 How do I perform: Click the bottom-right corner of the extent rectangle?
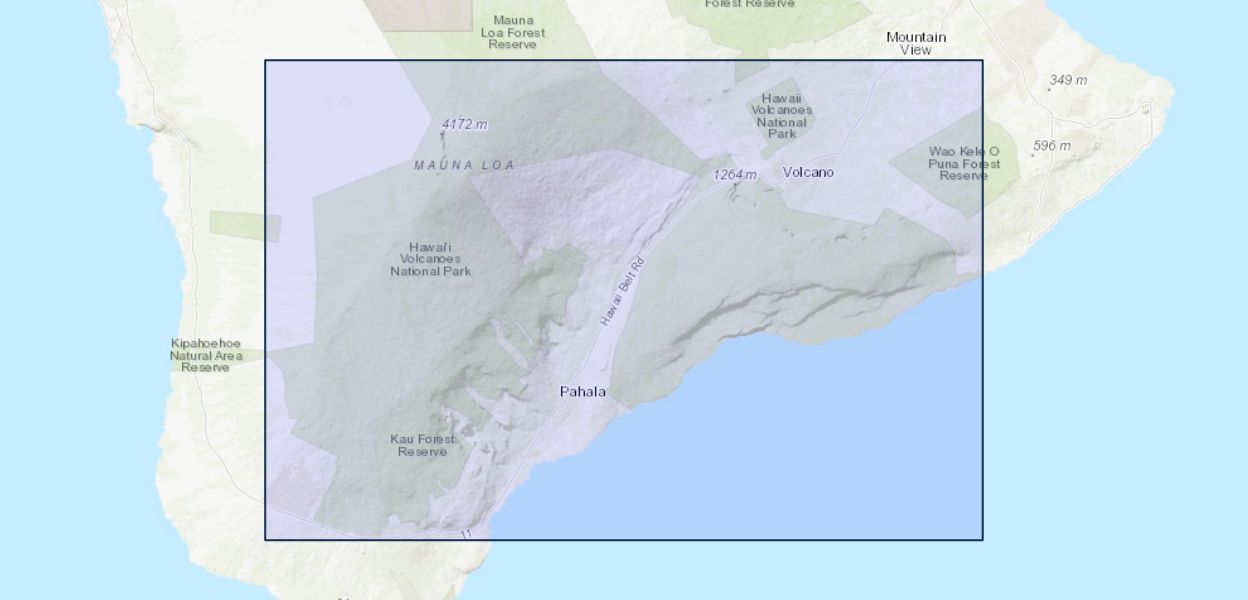click(x=983, y=540)
